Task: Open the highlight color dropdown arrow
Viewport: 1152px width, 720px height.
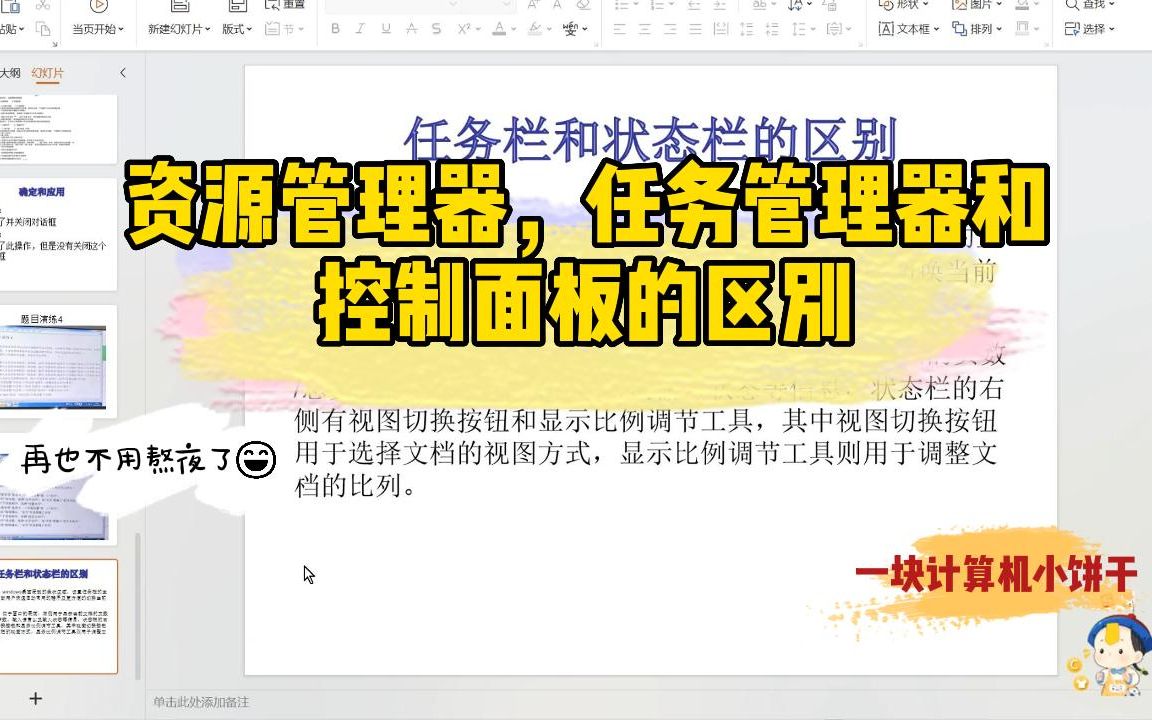Action: click(x=548, y=30)
